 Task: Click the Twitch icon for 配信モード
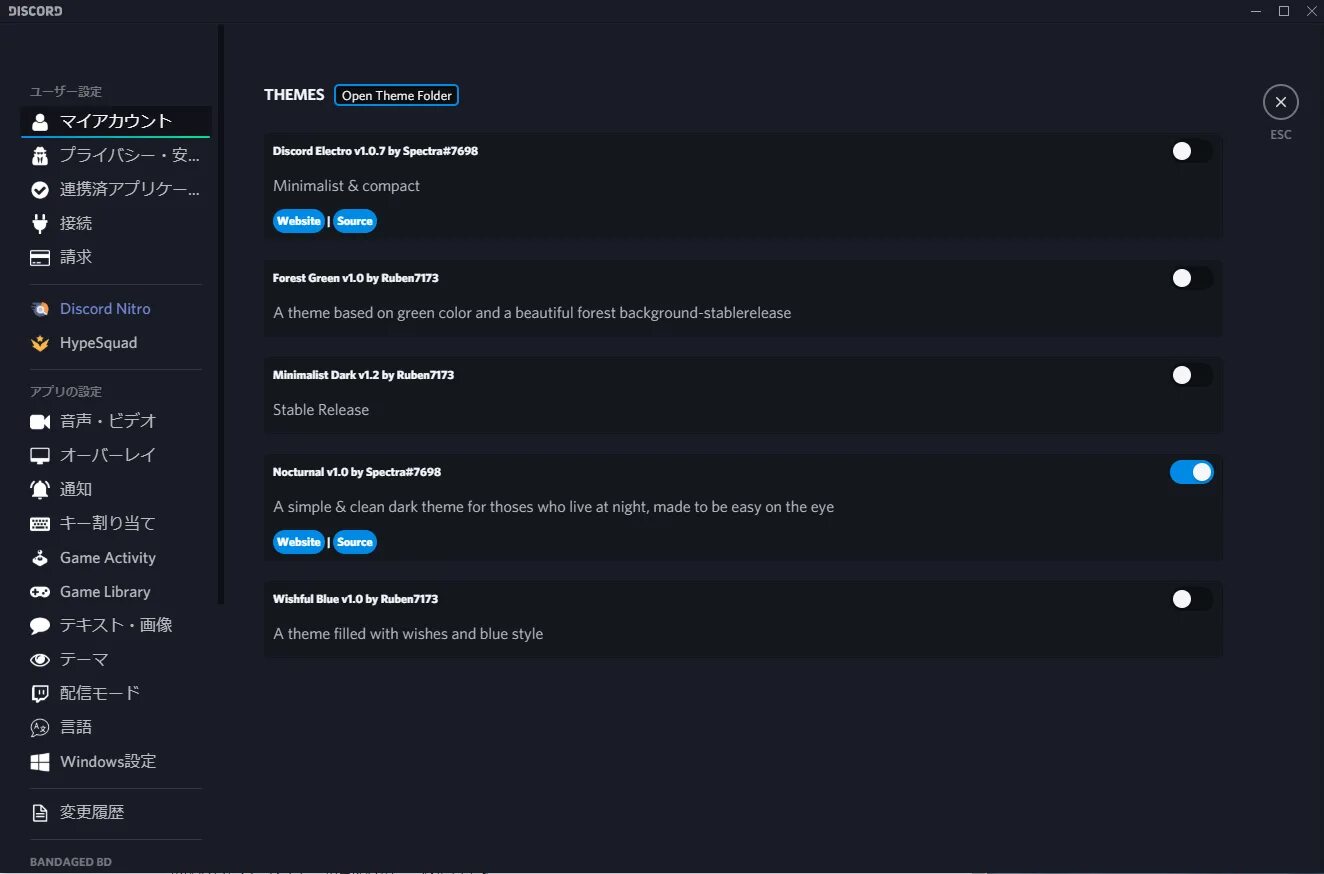pyautogui.click(x=40, y=694)
